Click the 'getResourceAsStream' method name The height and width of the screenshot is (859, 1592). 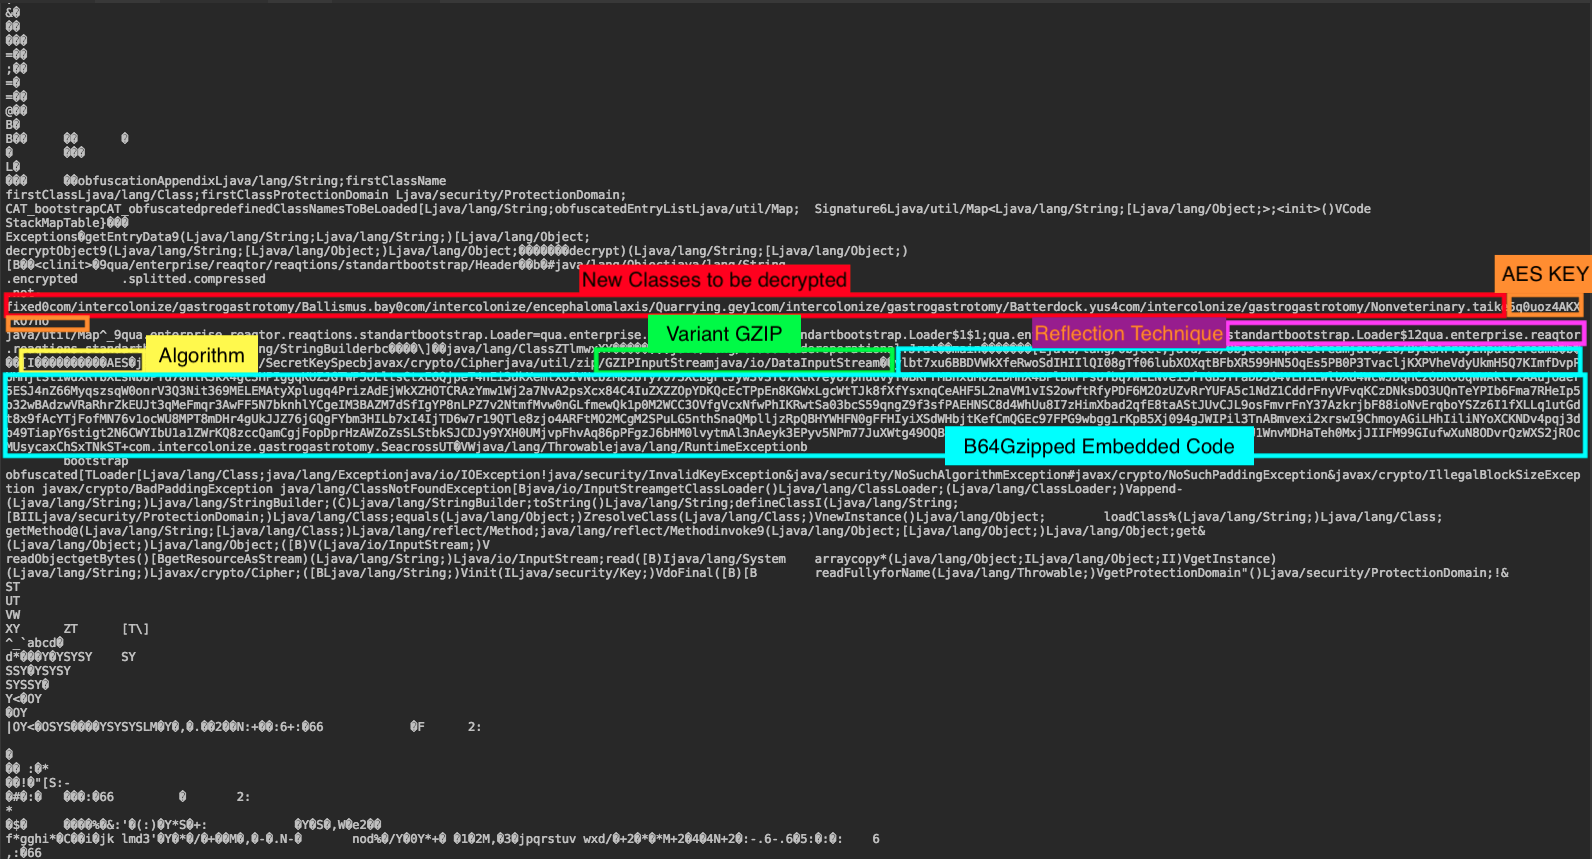click(x=233, y=559)
